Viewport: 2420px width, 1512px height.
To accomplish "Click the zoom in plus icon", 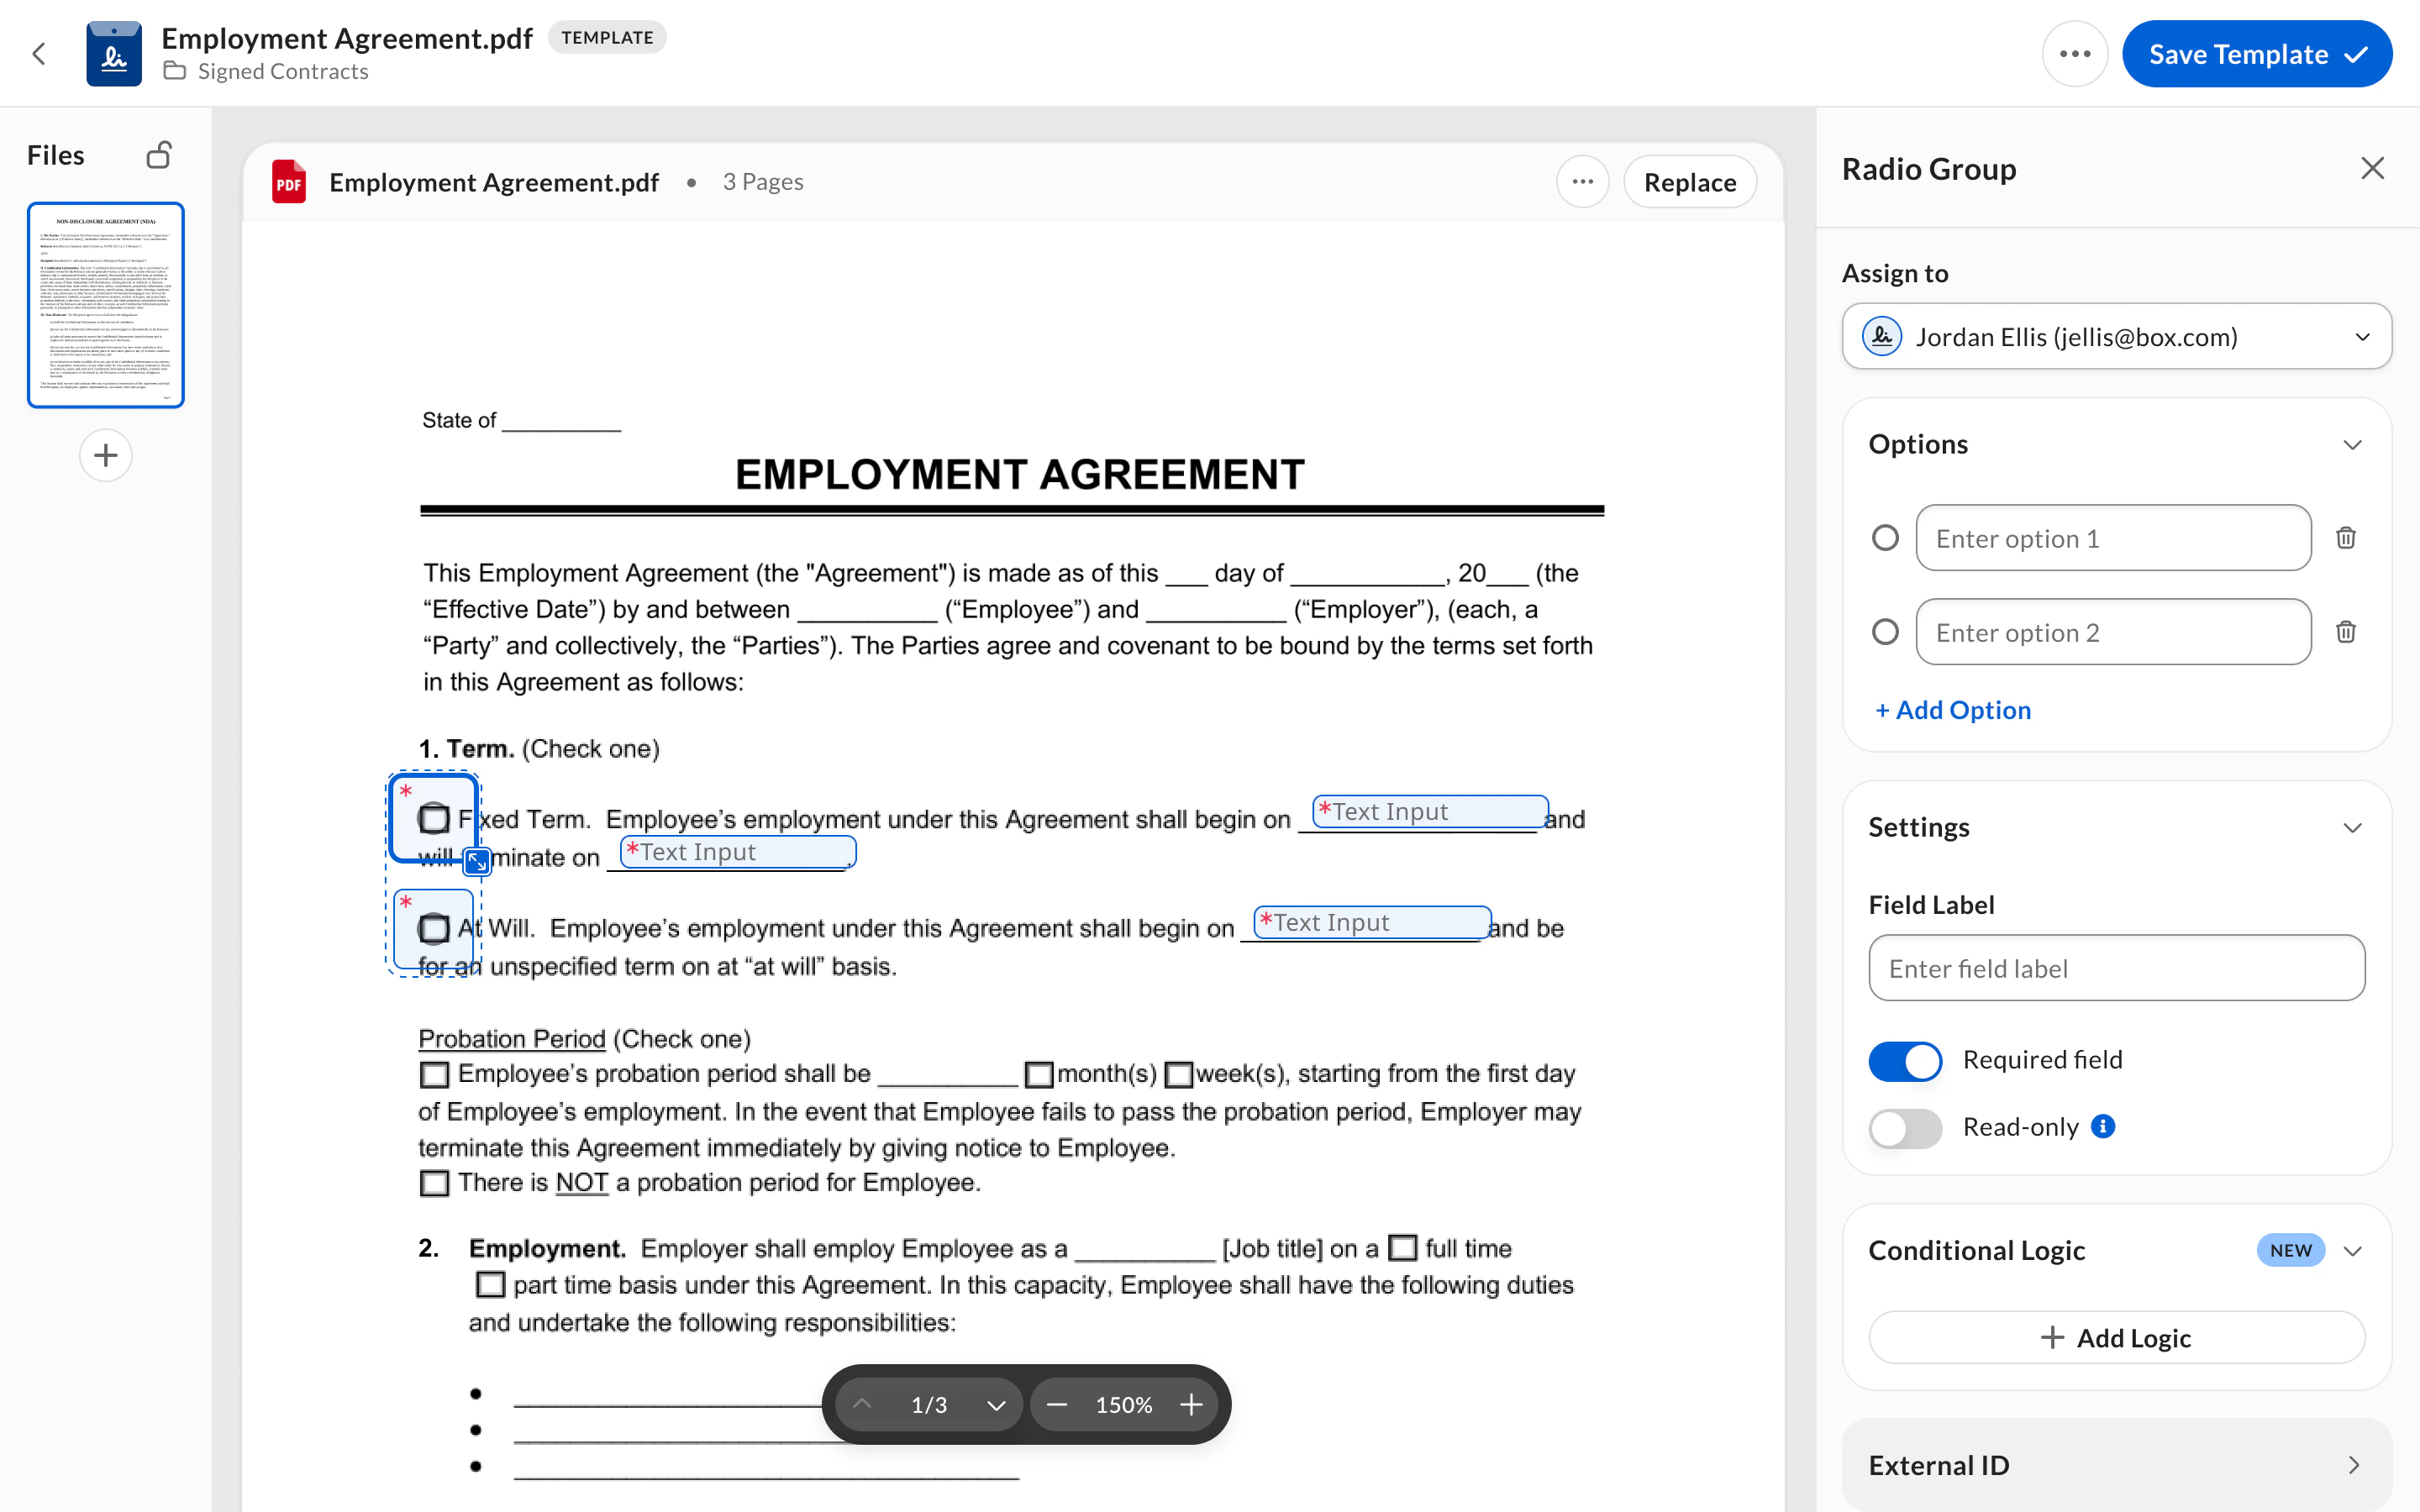I will [1190, 1405].
